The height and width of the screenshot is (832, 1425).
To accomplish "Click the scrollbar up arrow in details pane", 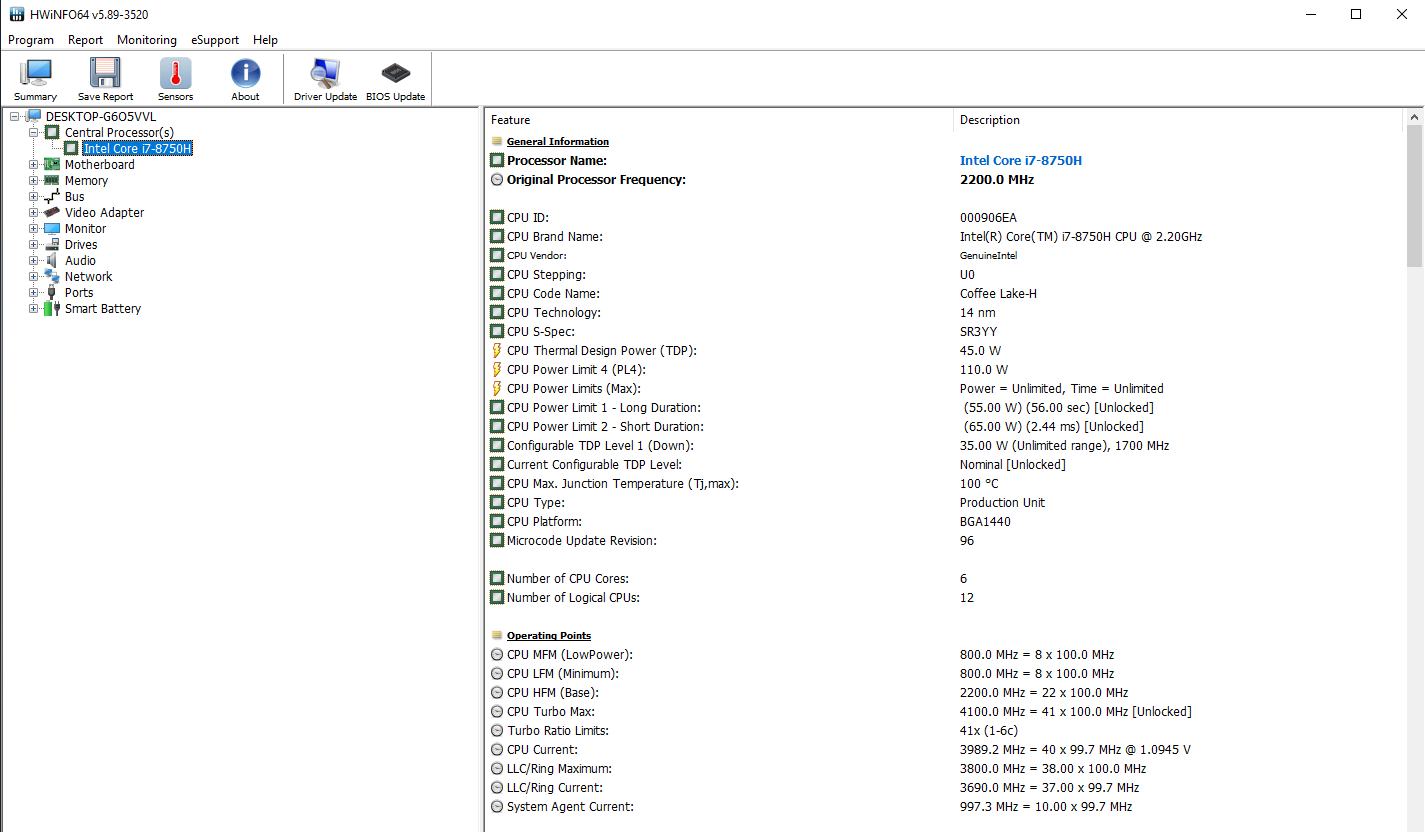I will click(1415, 117).
